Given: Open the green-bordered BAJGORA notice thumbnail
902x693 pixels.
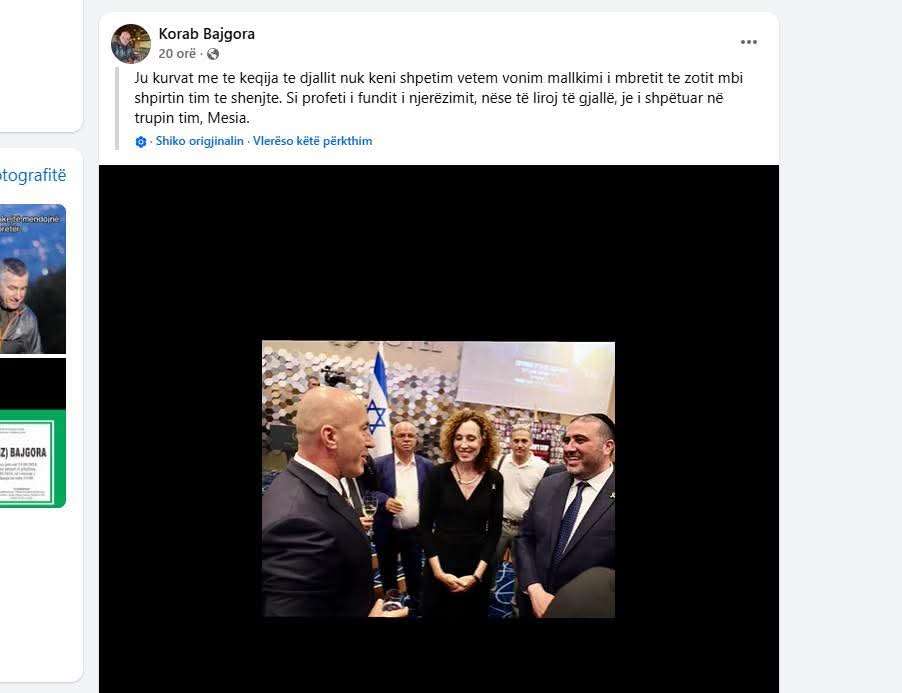Looking at the screenshot, I should click(x=33, y=458).
